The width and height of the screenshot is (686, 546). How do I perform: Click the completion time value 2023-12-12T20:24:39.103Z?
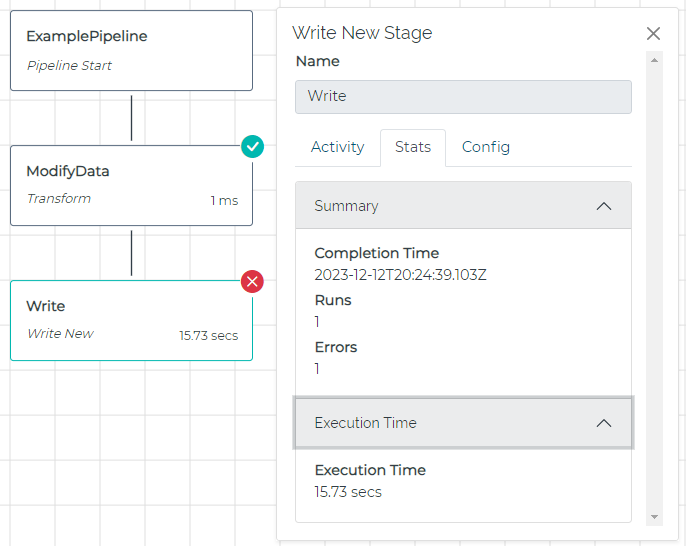[x=400, y=275]
